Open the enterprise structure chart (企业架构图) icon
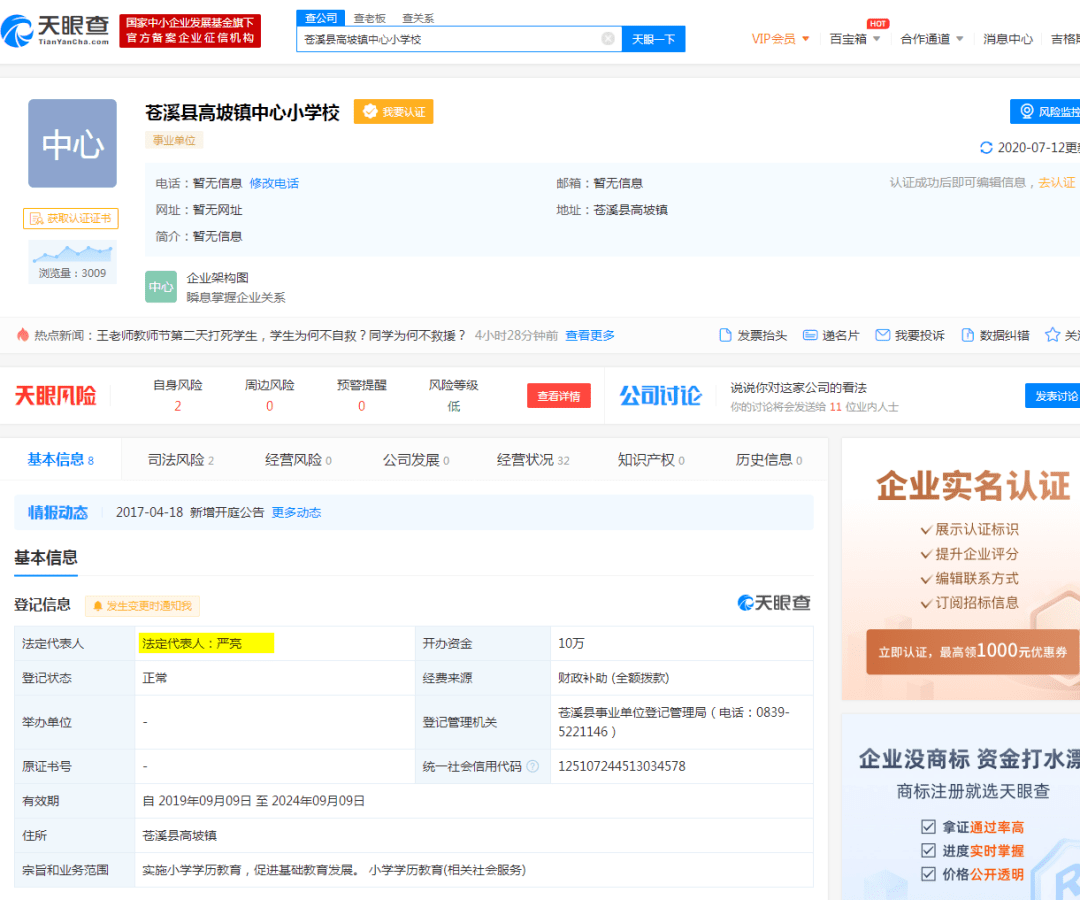Image resolution: width=1080 pixels, height=900 pixels. coord(161,287)
